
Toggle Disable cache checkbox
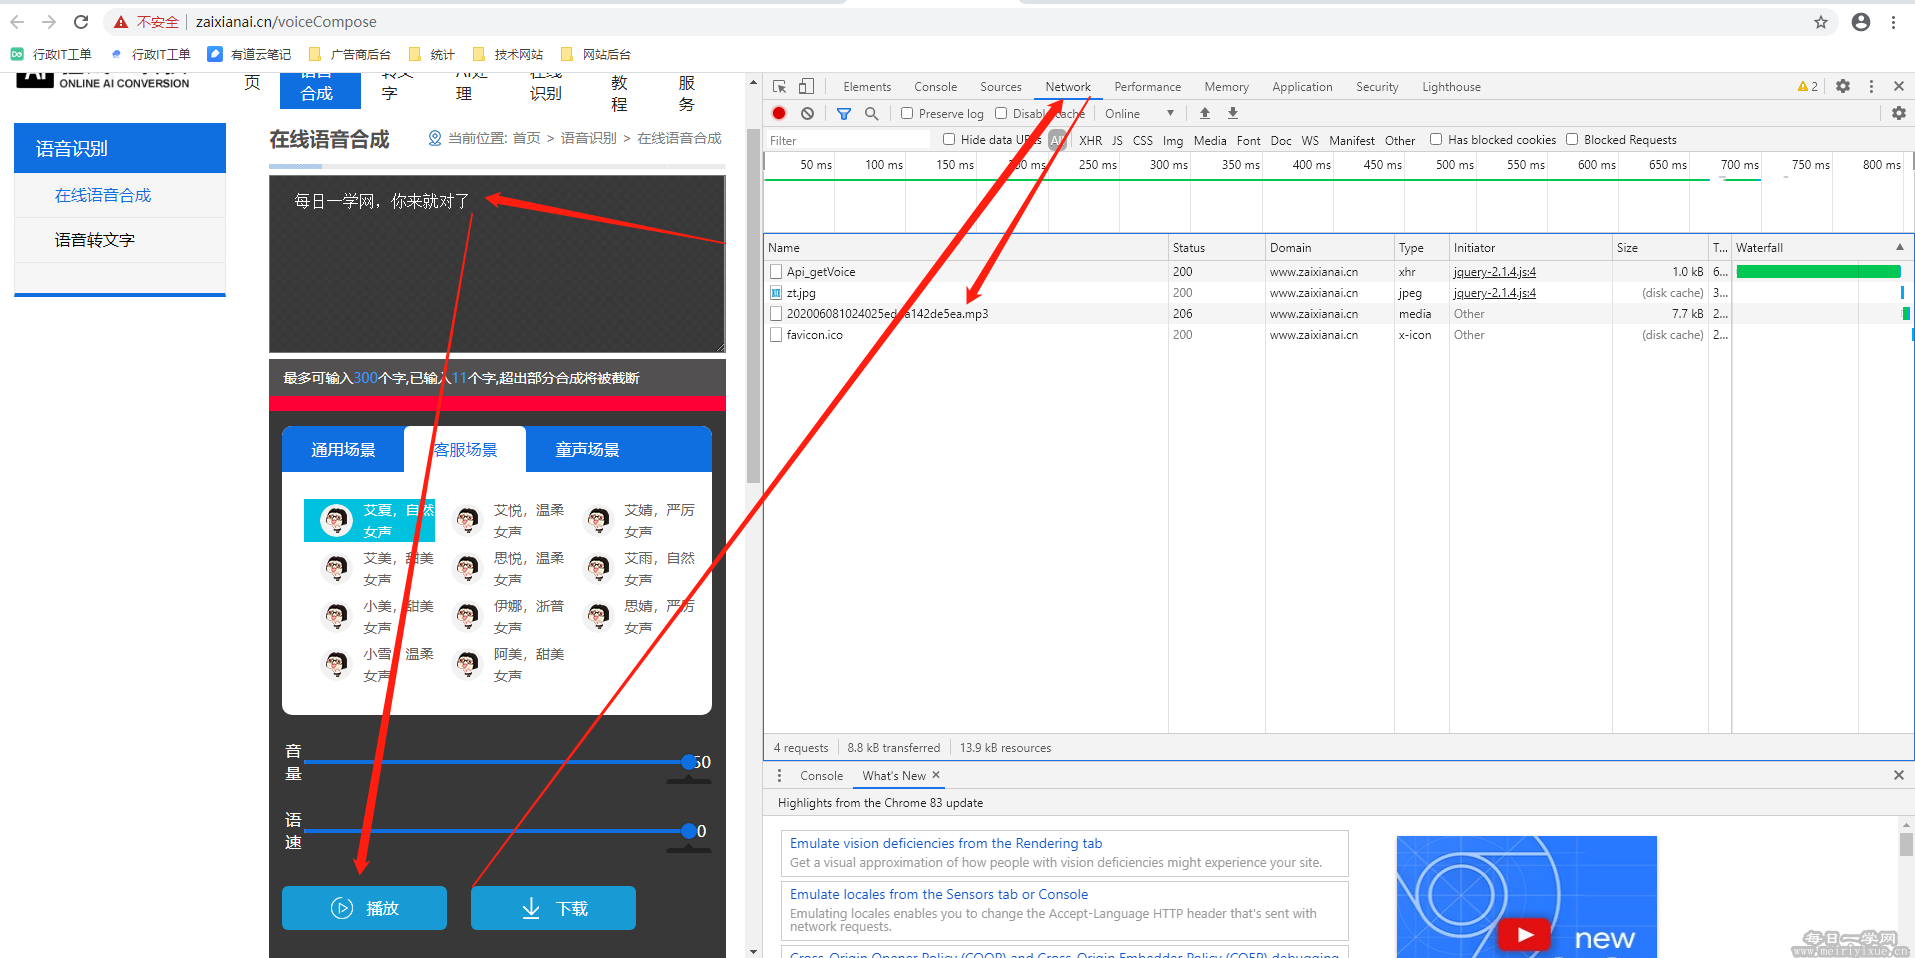1001,113
